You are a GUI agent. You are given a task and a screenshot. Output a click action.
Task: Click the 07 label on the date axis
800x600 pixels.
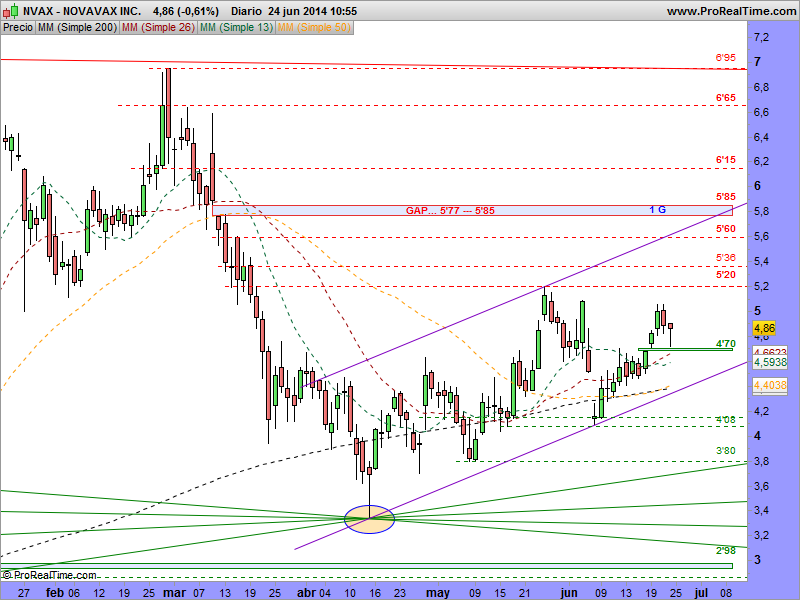(198, 593)
